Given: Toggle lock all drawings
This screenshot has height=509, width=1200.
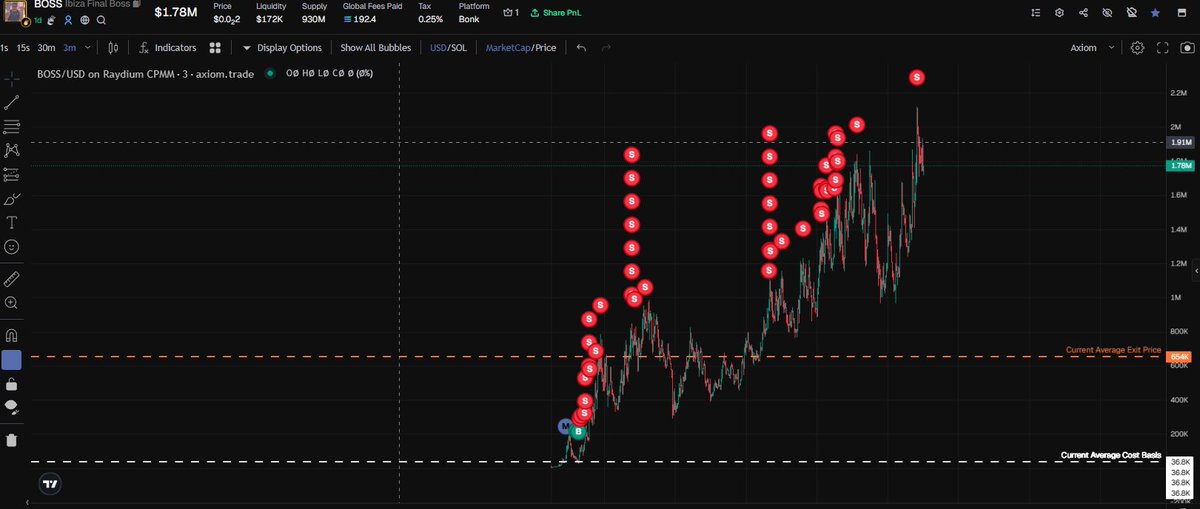Looking at the screenshot, I should pos(12,384).
